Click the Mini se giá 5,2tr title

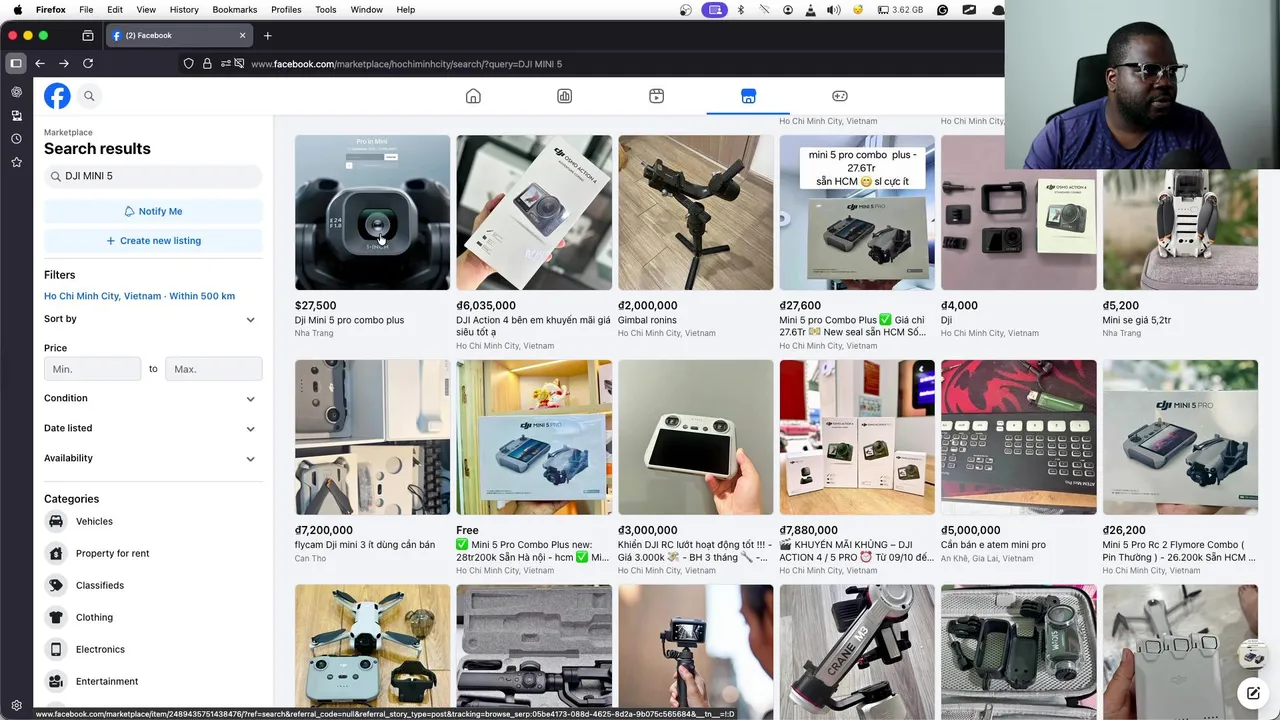coord(1137,320)
